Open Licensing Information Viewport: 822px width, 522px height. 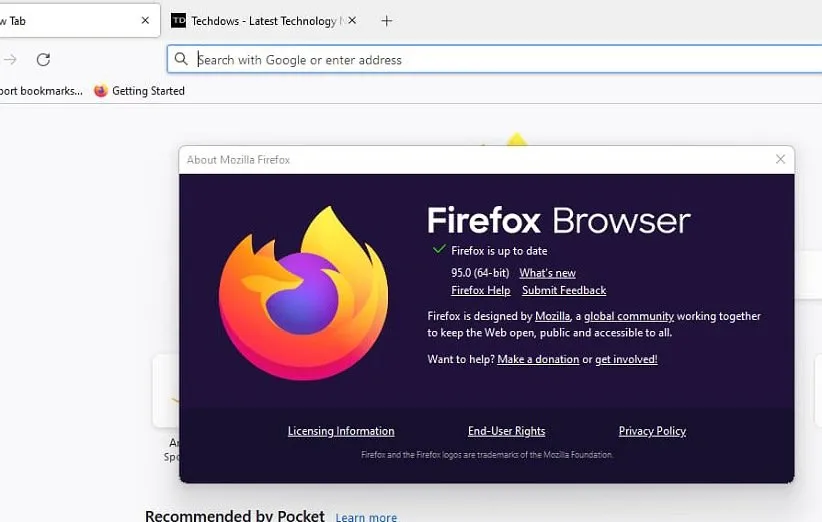[x=341, y=431]
